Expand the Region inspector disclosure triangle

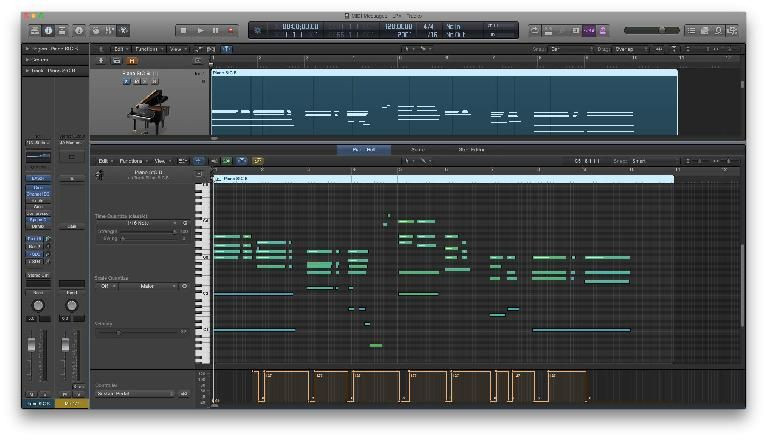point(26,48)
